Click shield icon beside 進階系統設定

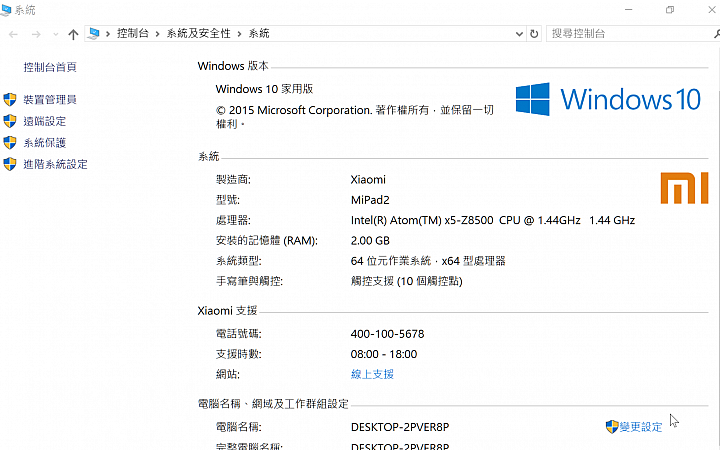coord(10,164)
